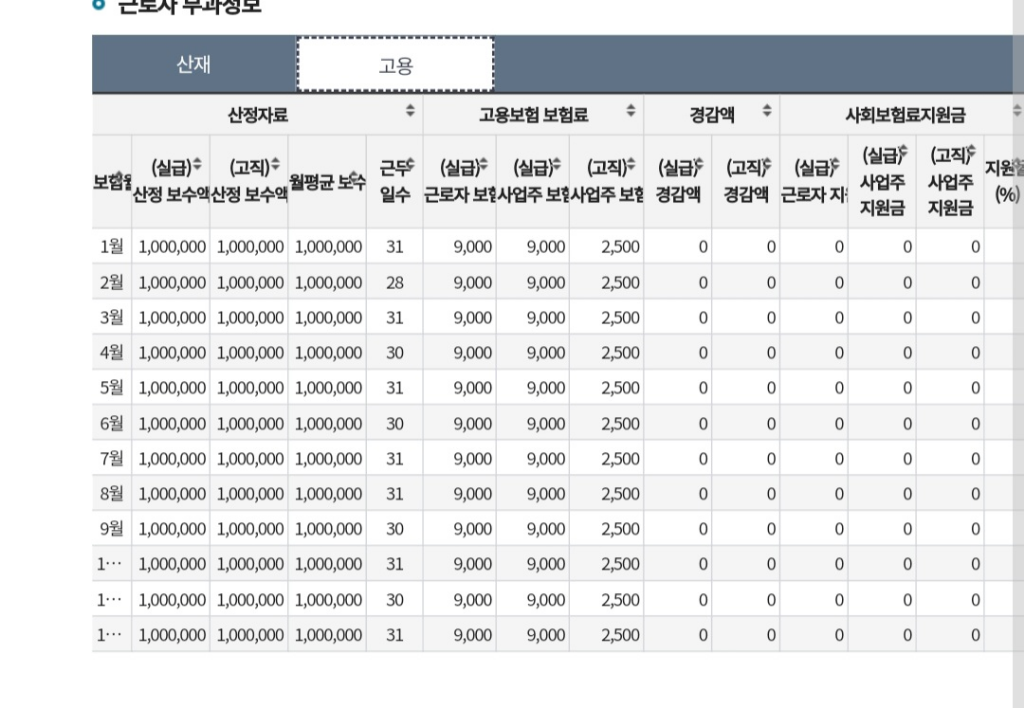The image size is (1024, 708).
Task: Click sort icon beside 고용보험 보험료 header
Action: point(630,114)
